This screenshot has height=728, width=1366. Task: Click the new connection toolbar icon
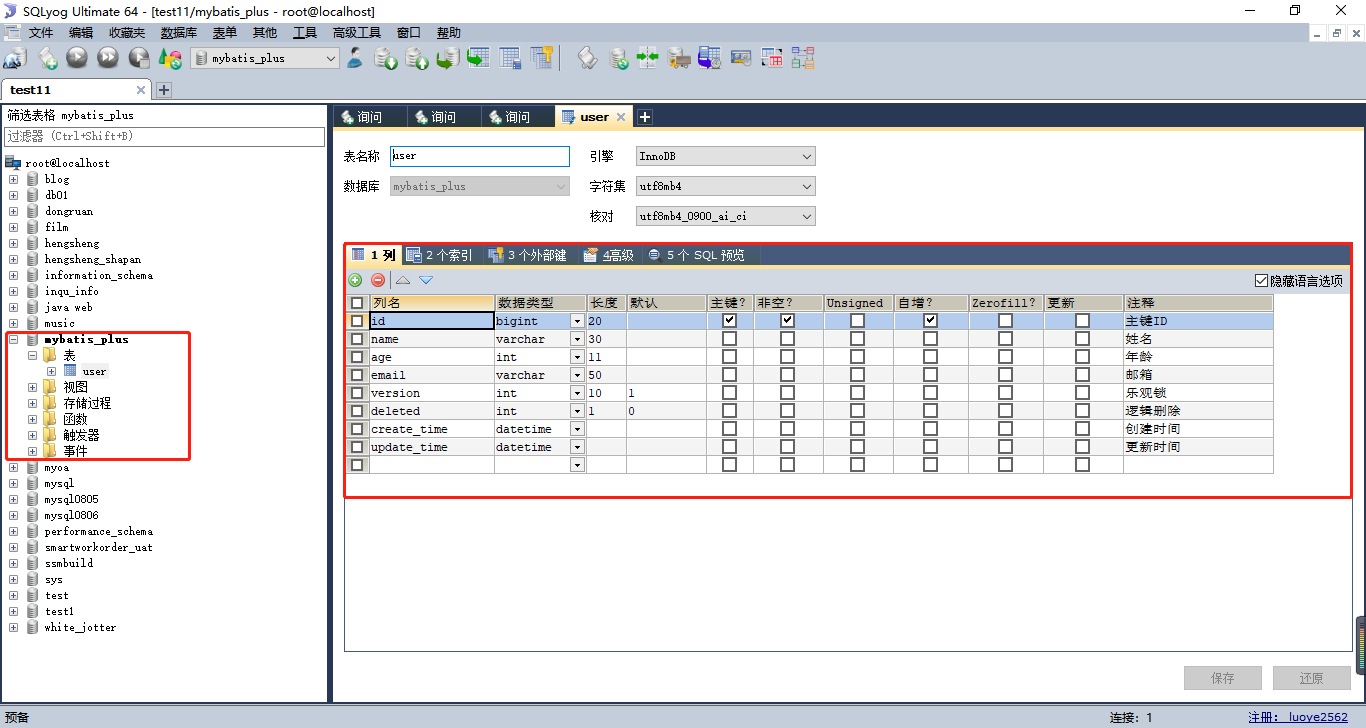(14, 58)
